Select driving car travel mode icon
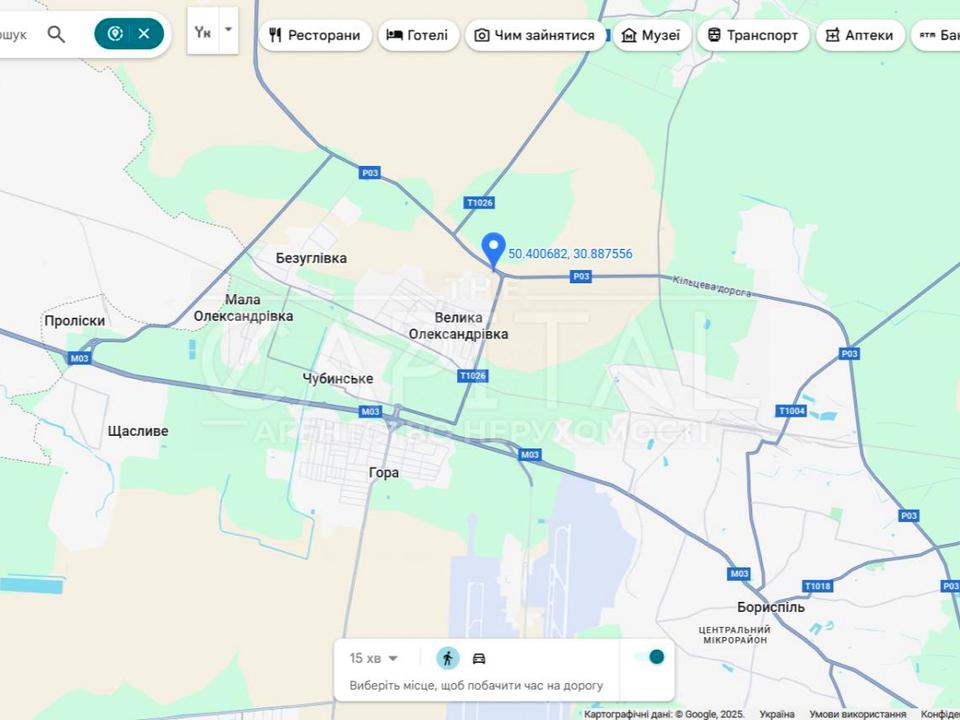Image resolution: width=960 pixels, height=720 pixels. [479, 658]
